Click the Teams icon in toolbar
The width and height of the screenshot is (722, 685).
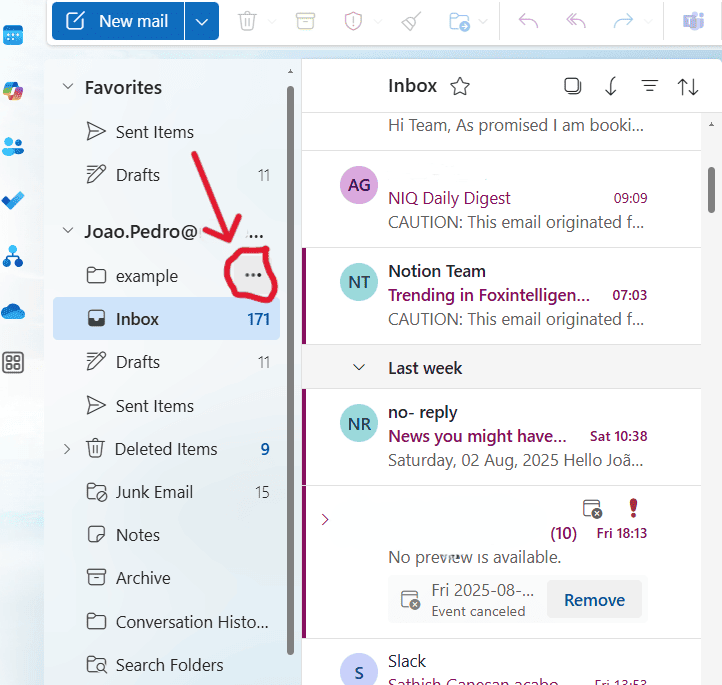pos(693,21)
